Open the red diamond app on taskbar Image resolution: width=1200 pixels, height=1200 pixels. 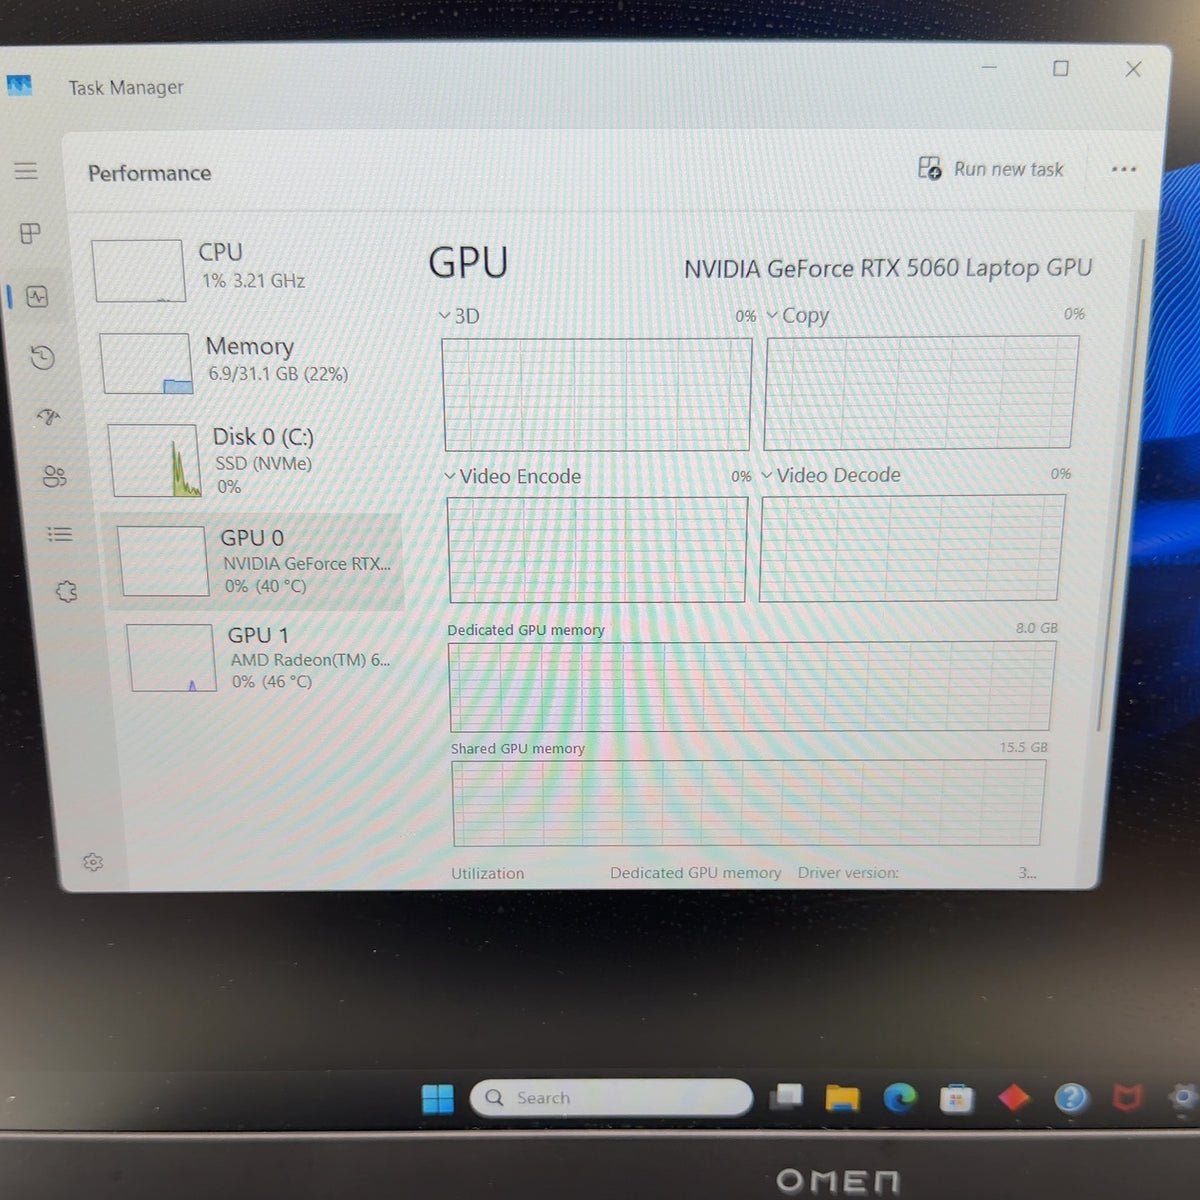point(1014,1097)
